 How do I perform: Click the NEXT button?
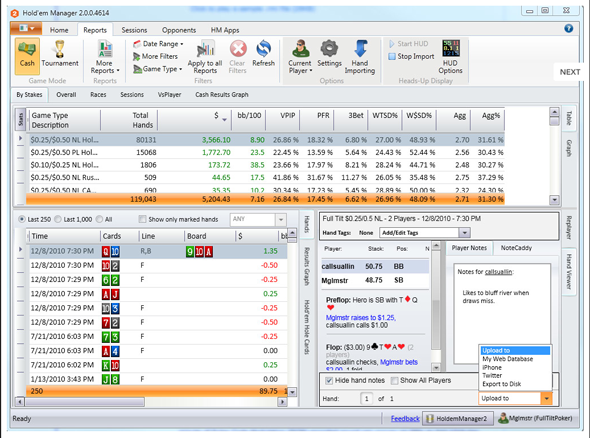[570, 72]
